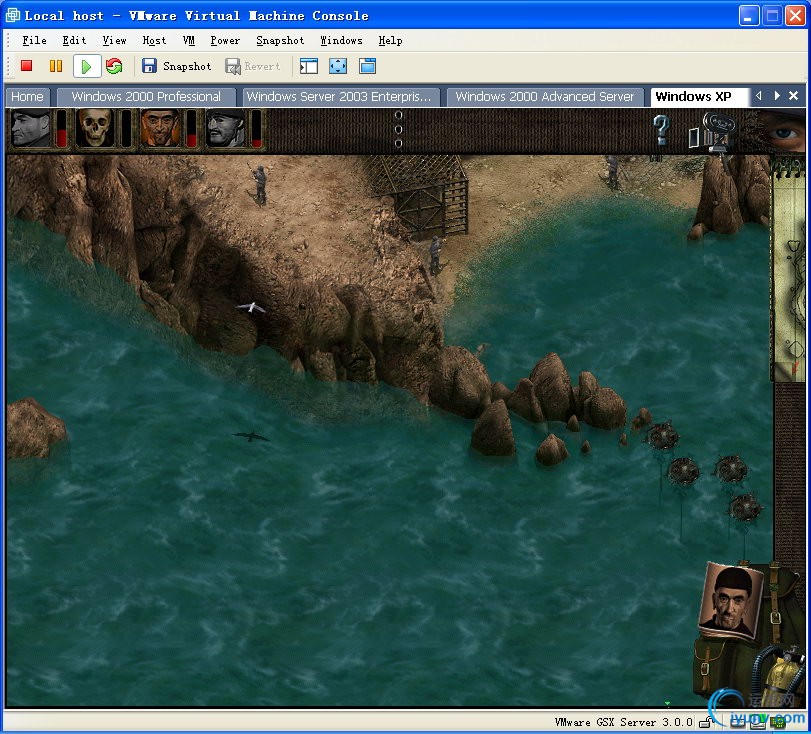Click the green network adapter status icon
The width and height of the screenshot is (811, 734).
tap(777, 723)
